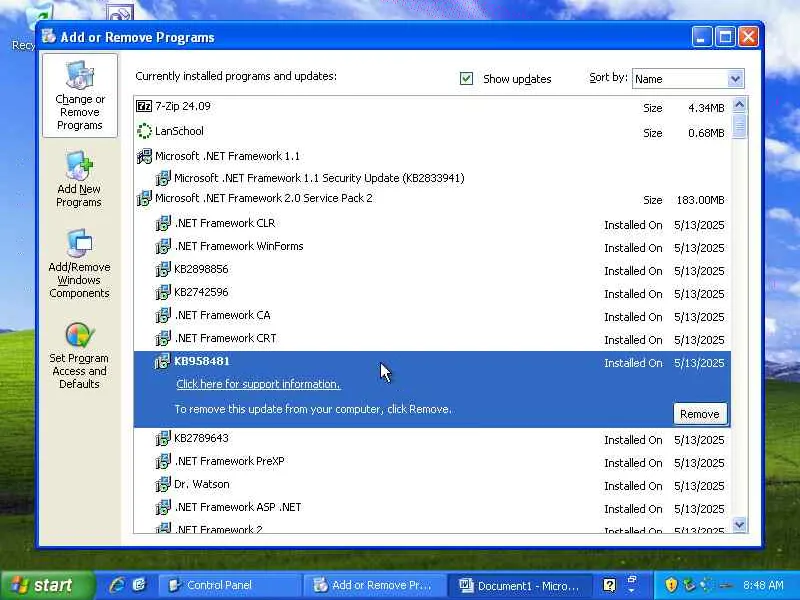Click the 4.34MB size value

tap(706, 108)
